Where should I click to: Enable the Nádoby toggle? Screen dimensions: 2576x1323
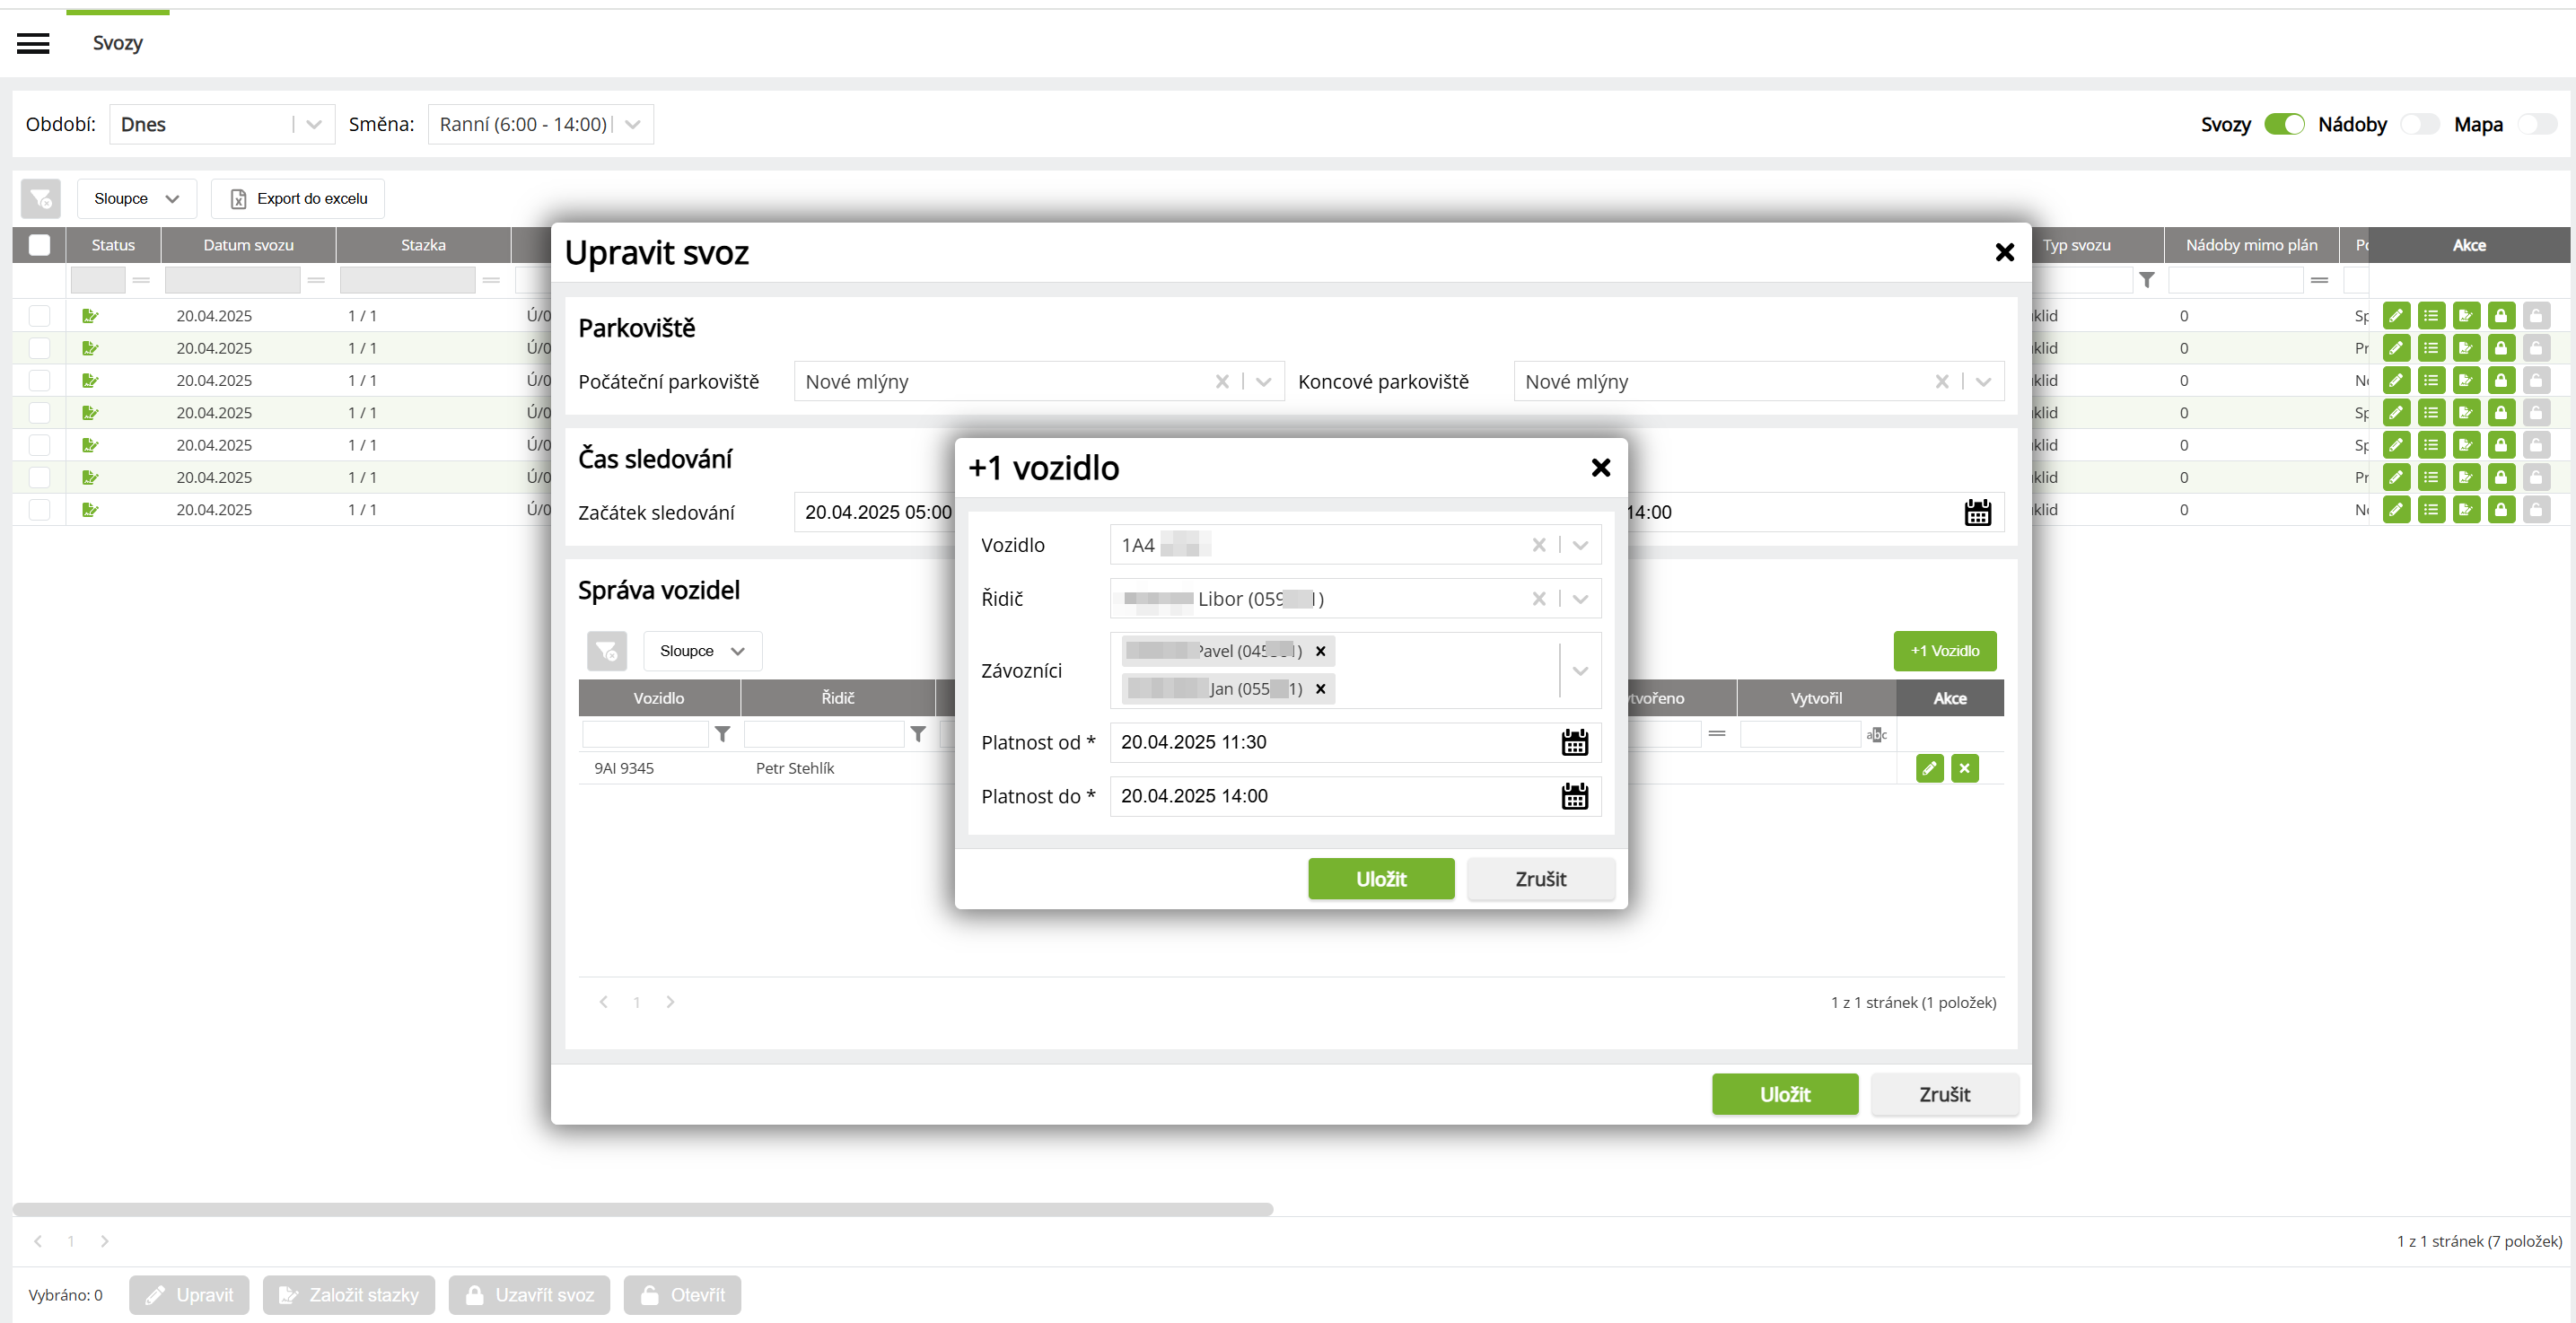tap(2419, 124)
